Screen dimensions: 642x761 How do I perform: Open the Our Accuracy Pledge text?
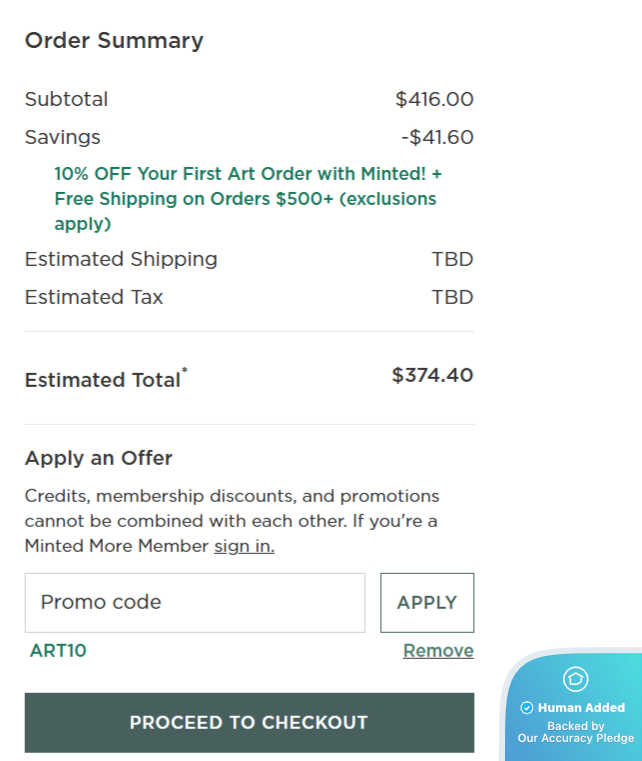click(575, 738)
